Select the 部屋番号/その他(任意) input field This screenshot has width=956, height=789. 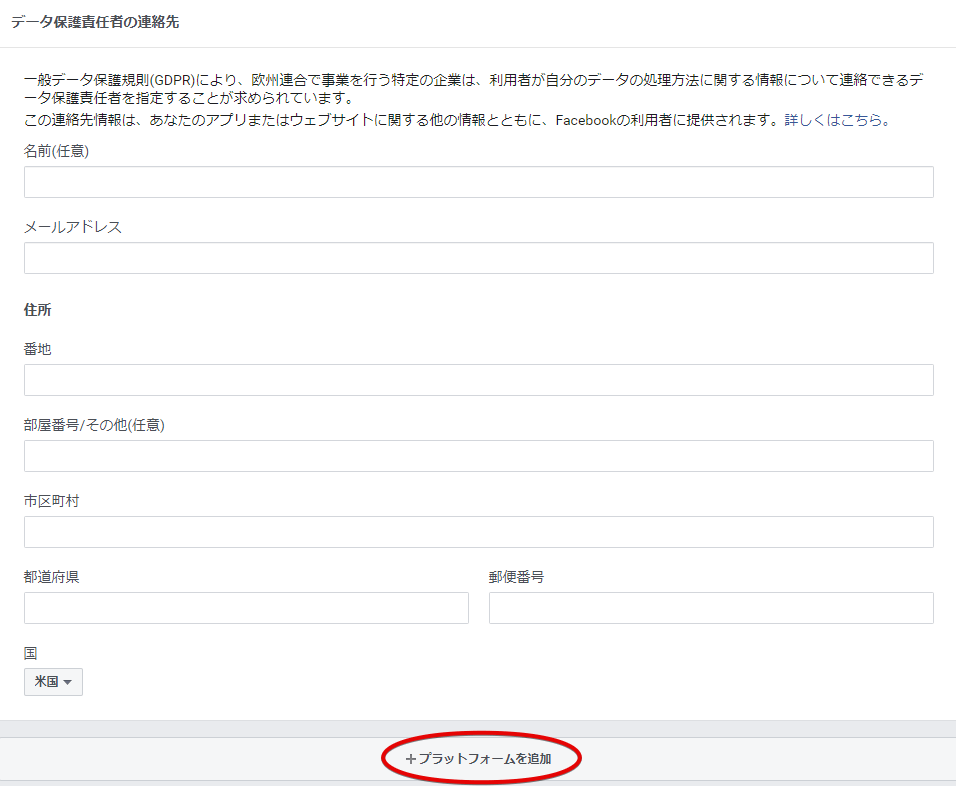[479, 457]
